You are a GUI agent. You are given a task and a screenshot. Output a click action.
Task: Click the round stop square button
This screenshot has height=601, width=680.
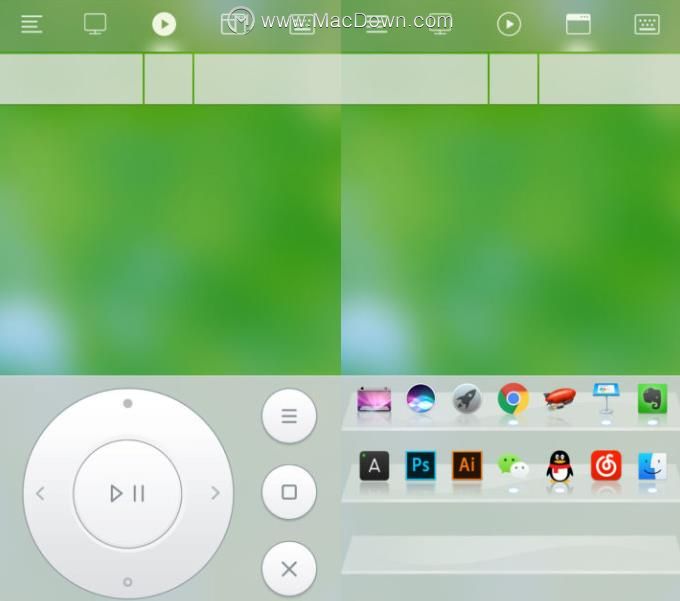coord(289,492)
